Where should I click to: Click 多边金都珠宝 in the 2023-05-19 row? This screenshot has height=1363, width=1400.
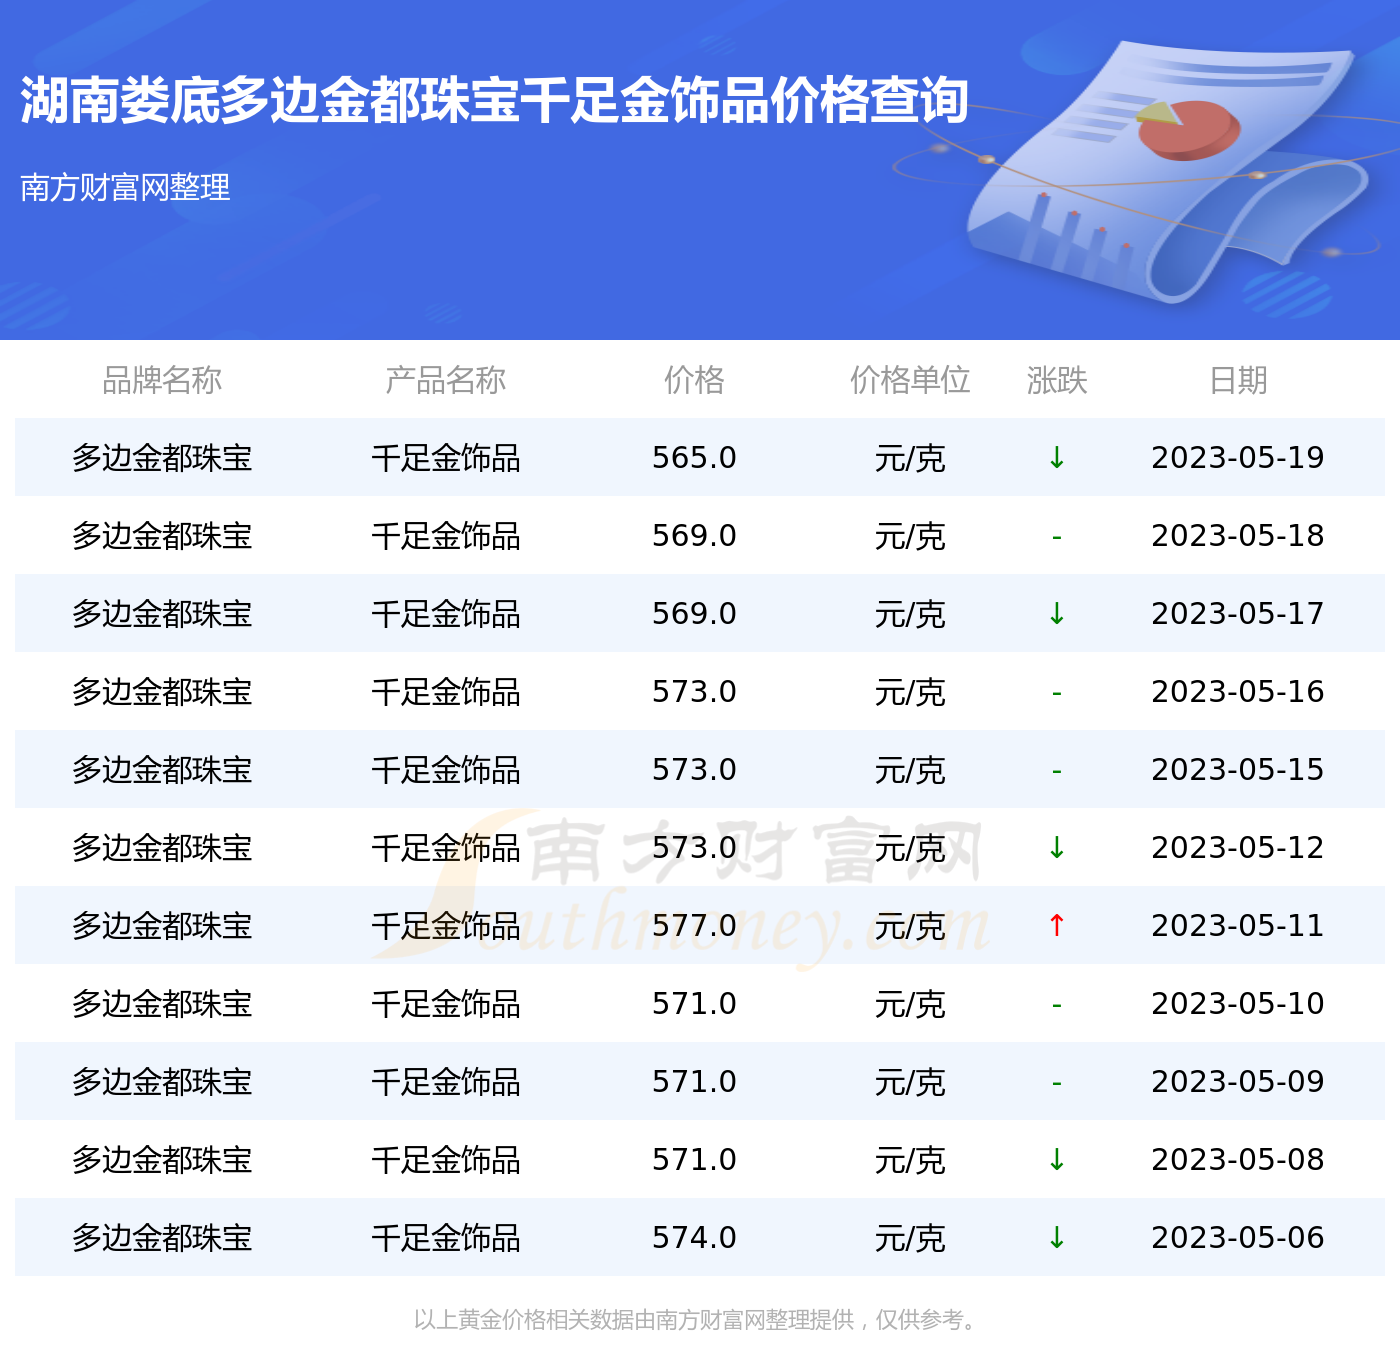point(162,458)
